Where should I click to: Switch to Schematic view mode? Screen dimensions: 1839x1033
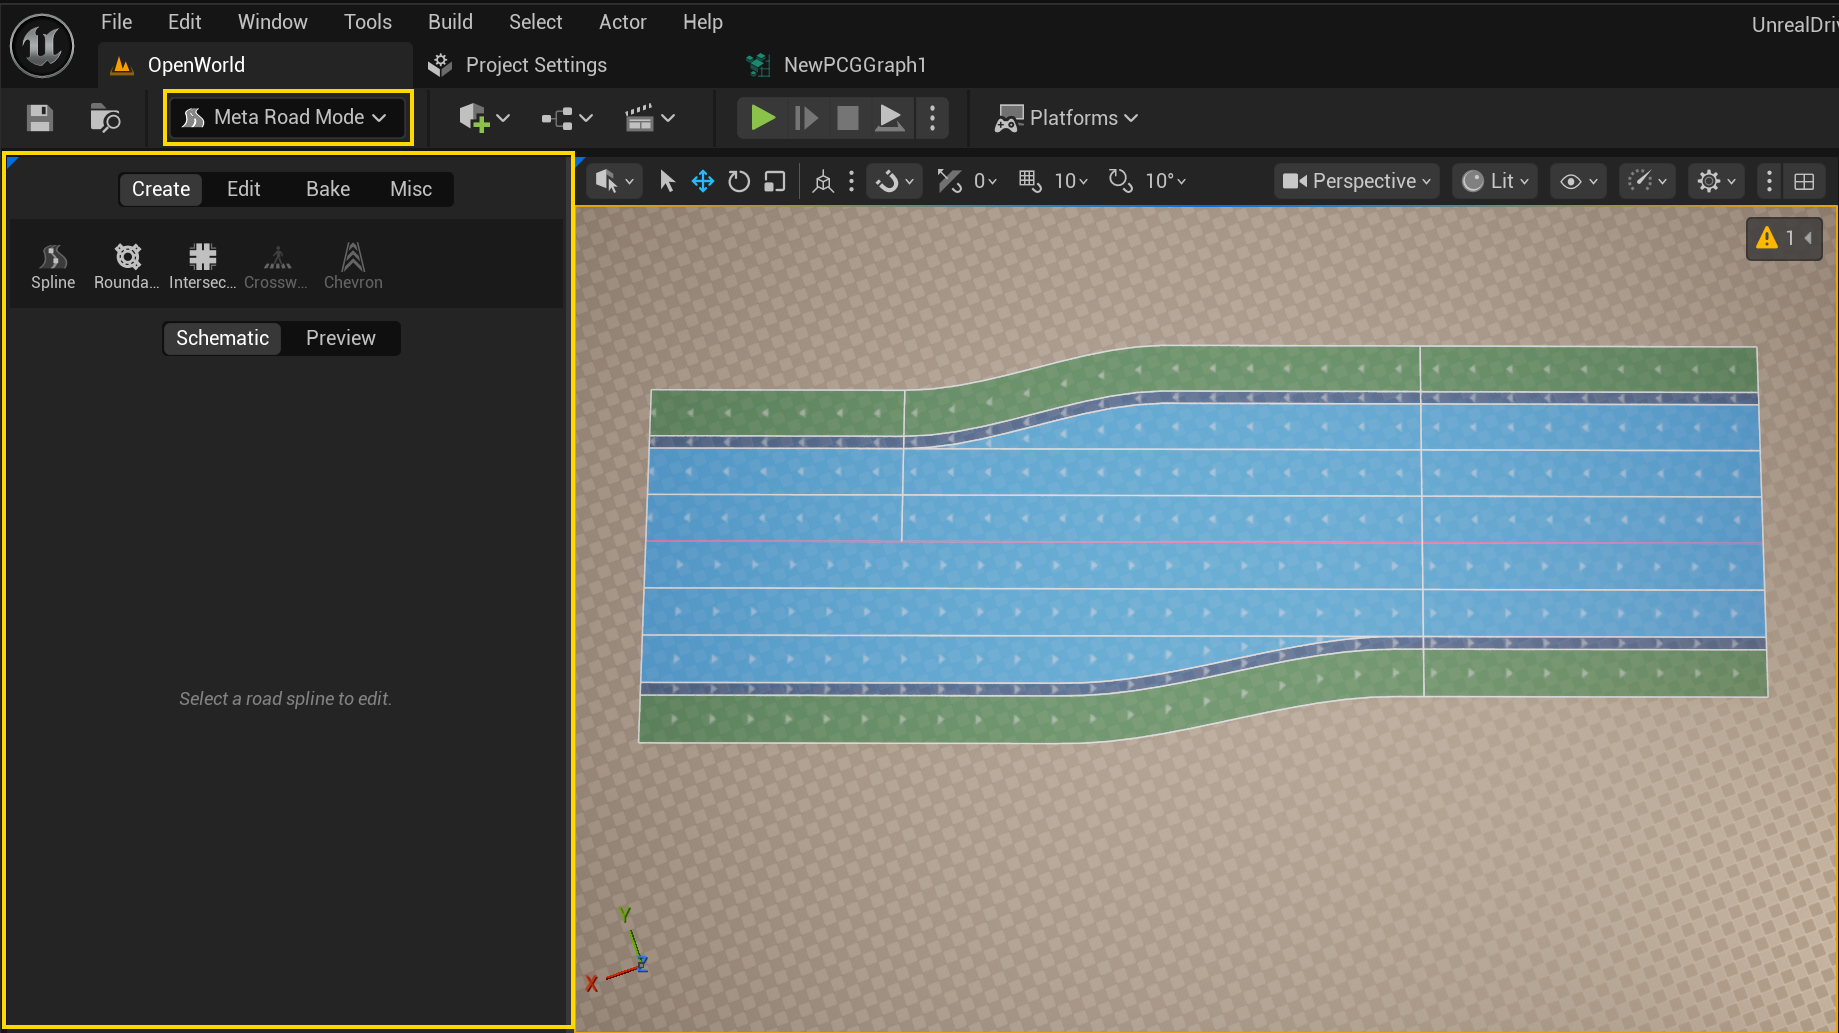pyautogui.click(x=222, y=338)
